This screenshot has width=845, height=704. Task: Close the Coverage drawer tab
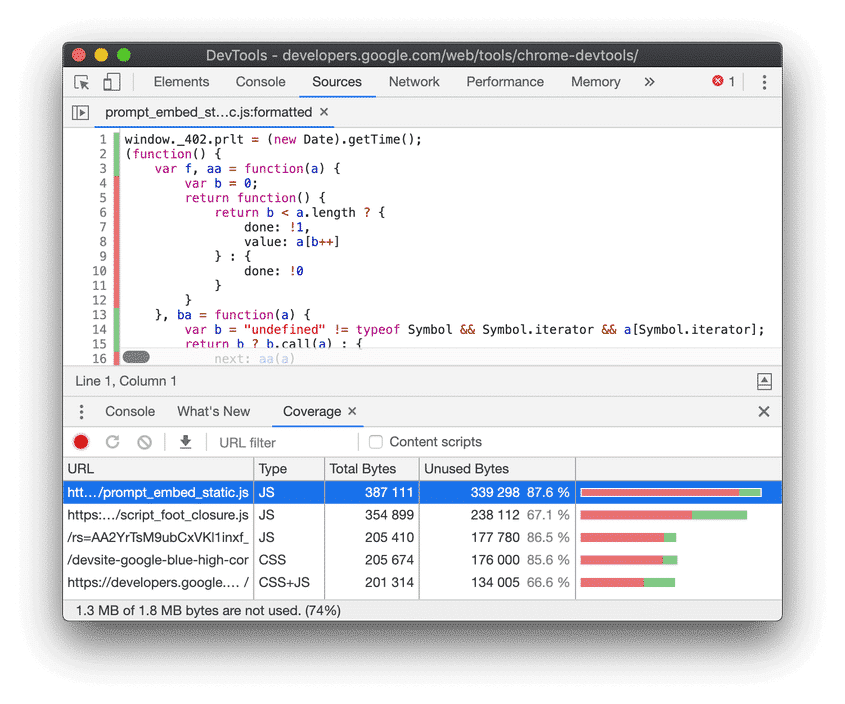[351, 410]
